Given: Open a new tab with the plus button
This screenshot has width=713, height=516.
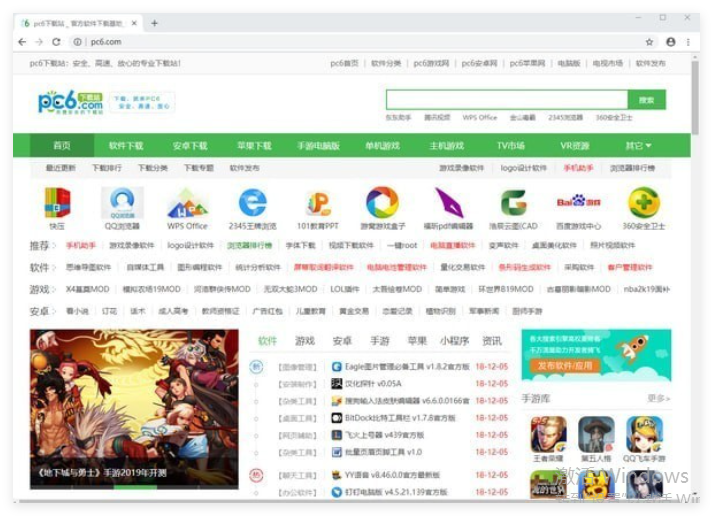Looking at the screenshot, I should point(155,23).
